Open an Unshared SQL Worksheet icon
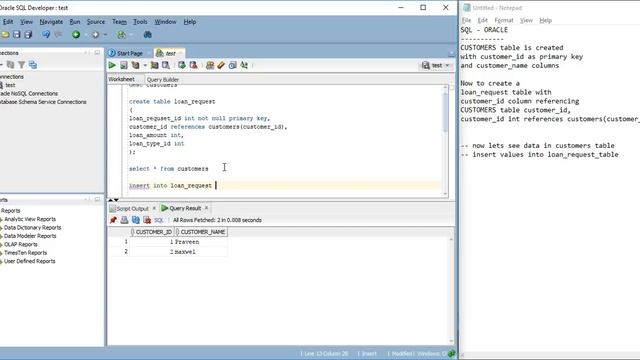640x360 pixels. point(210,65)
